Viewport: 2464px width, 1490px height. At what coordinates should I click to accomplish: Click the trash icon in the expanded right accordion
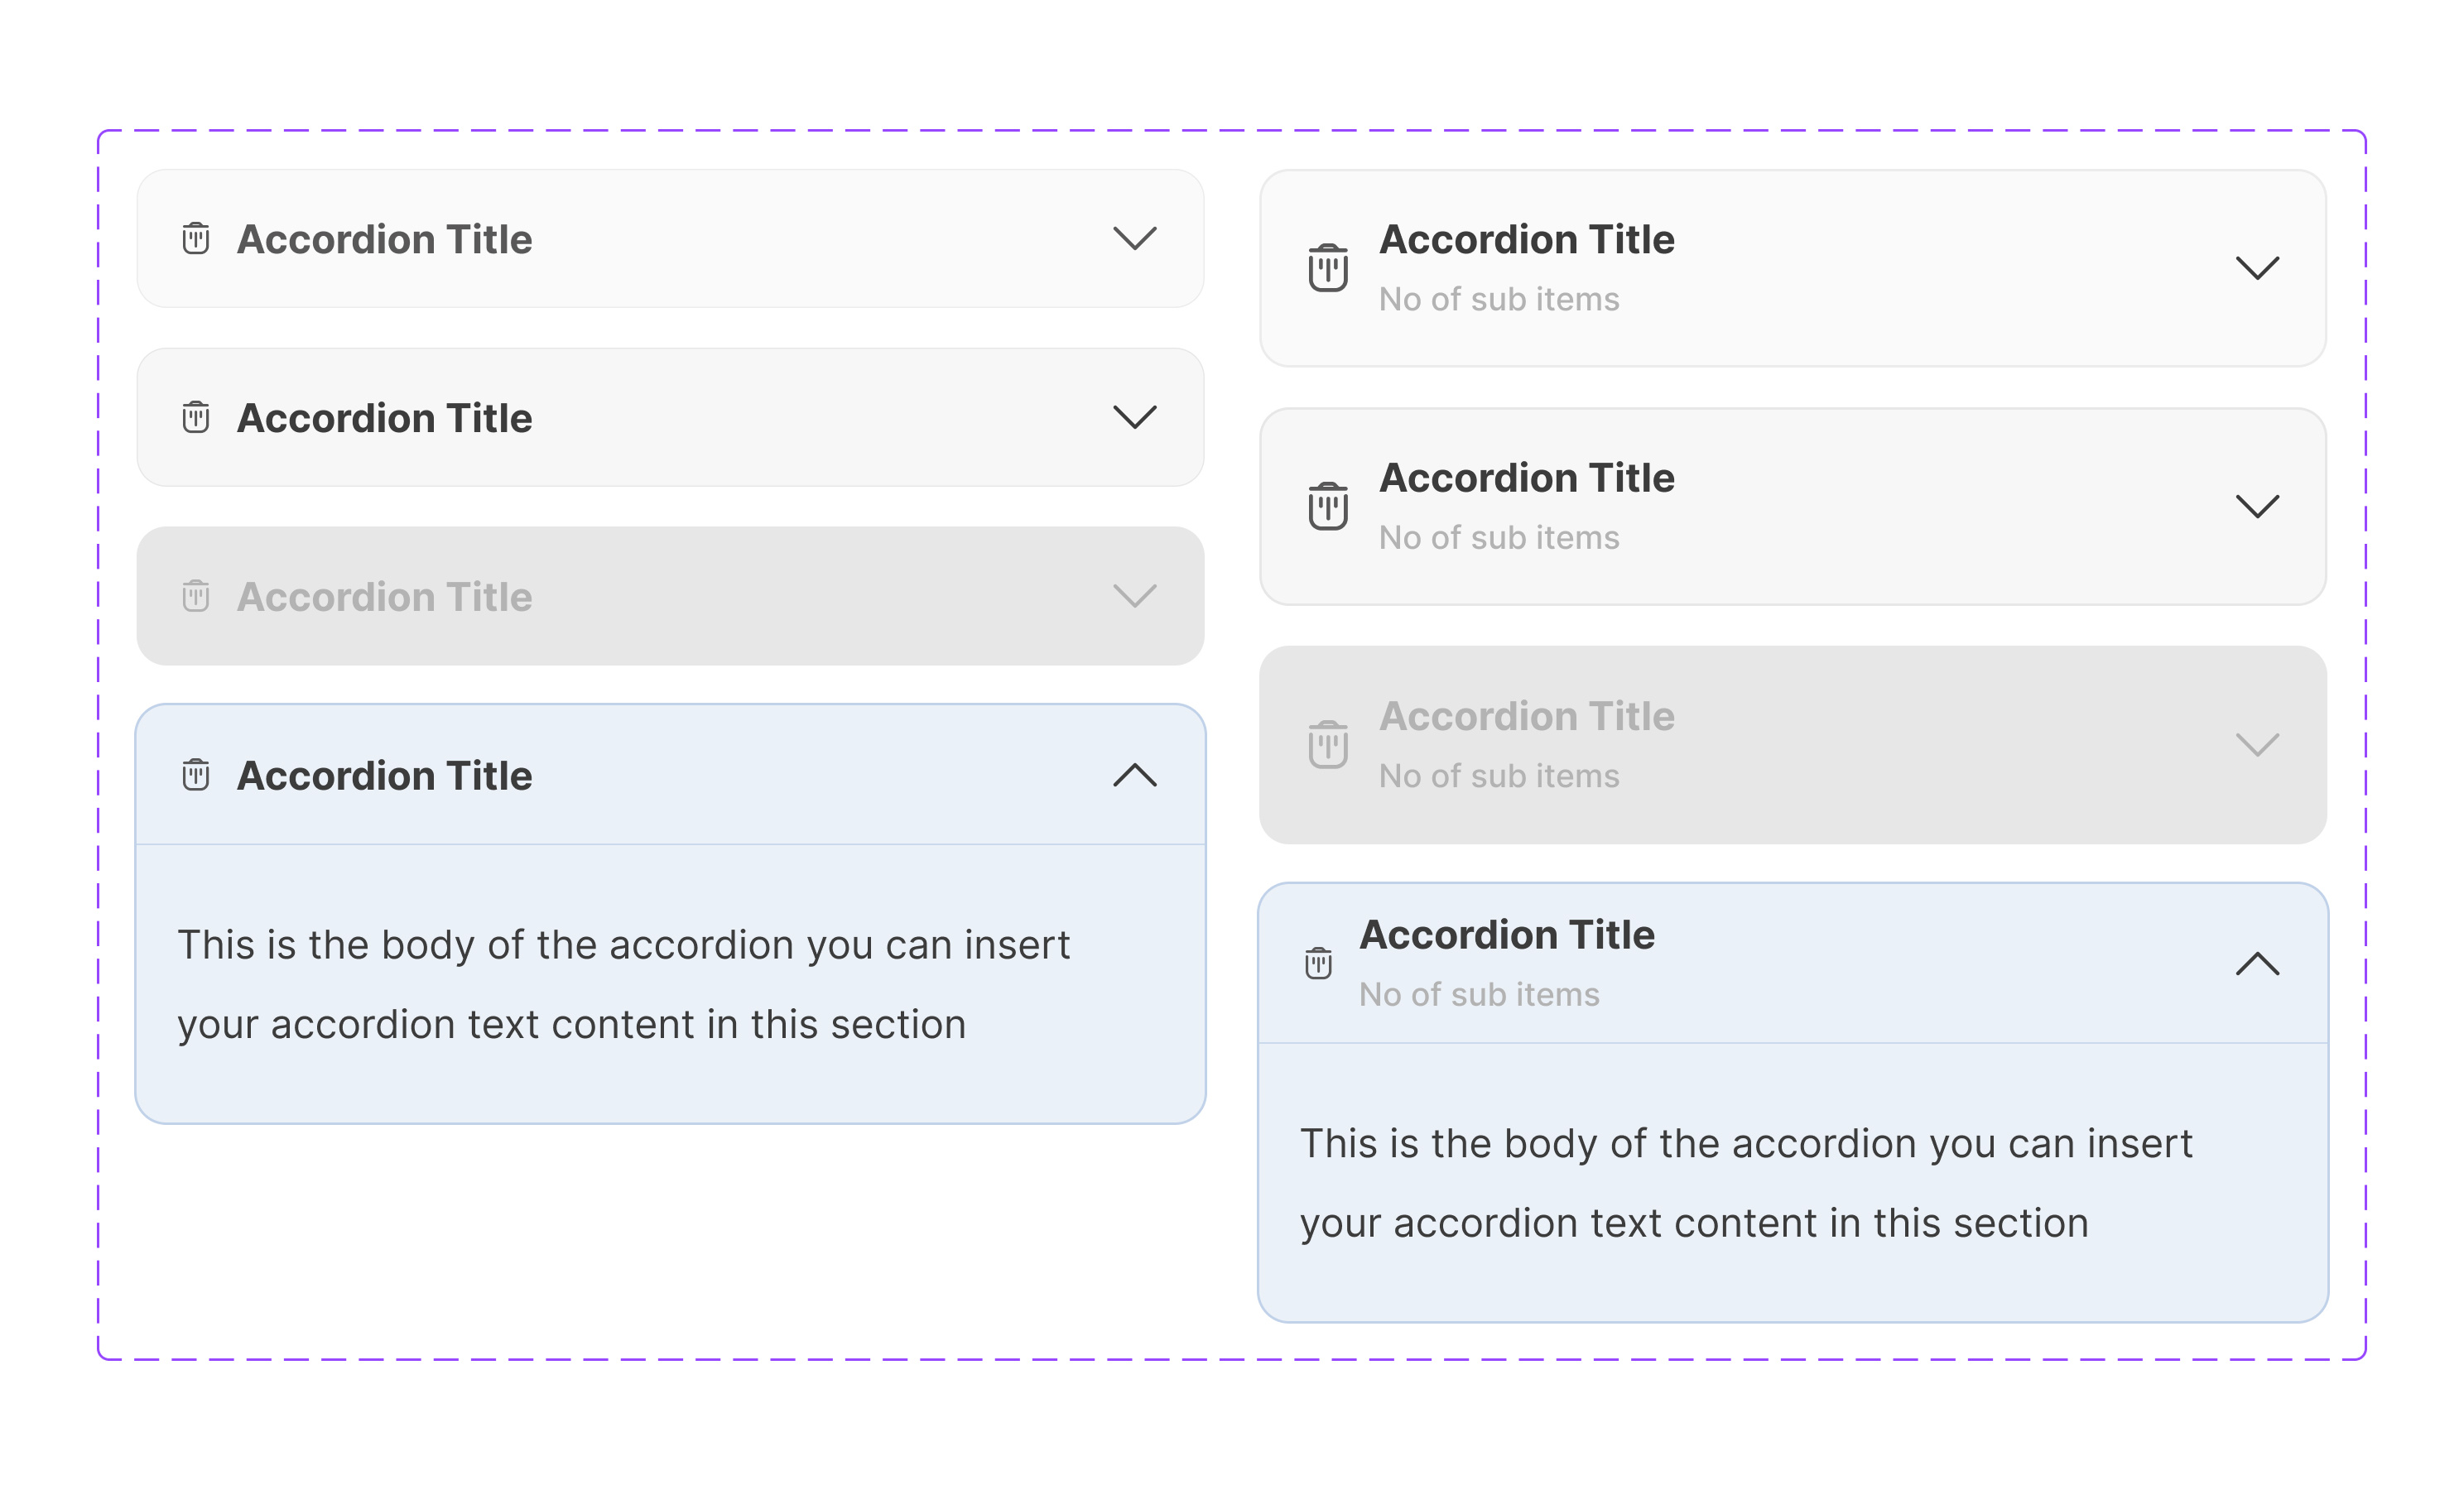click(x=1318, y=962)
